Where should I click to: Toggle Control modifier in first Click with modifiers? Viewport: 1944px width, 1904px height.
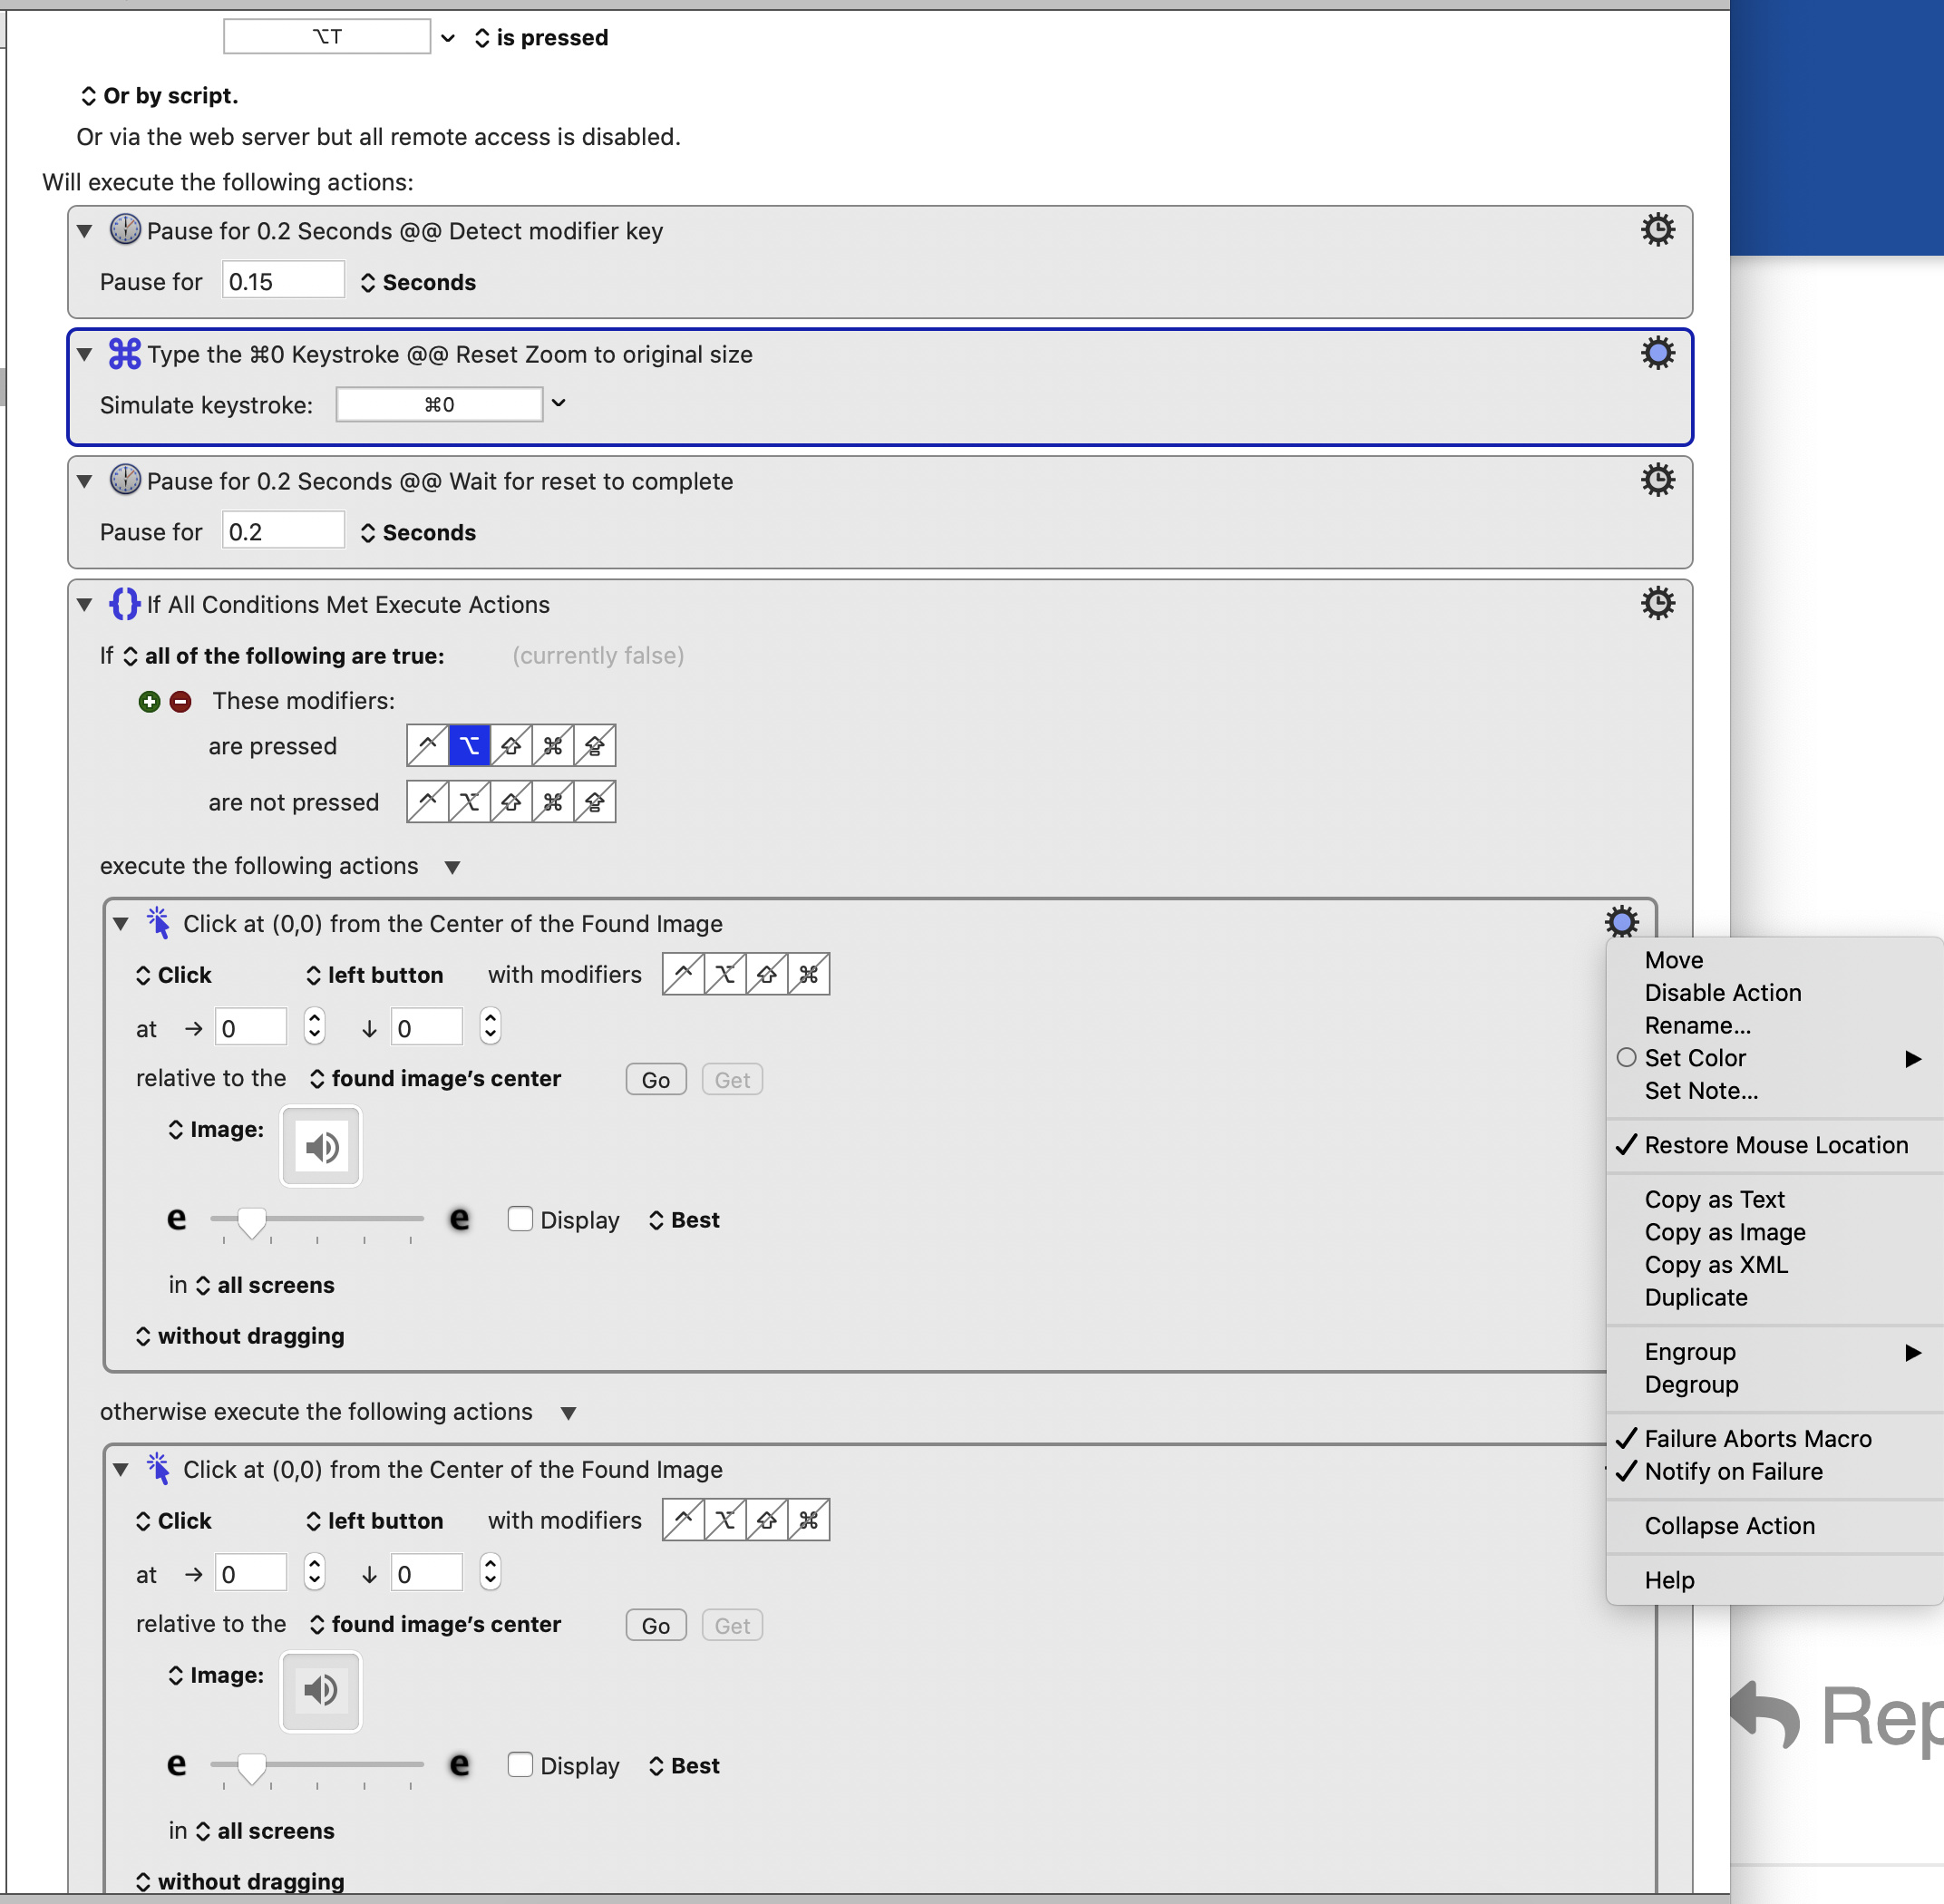pos(683,974)
